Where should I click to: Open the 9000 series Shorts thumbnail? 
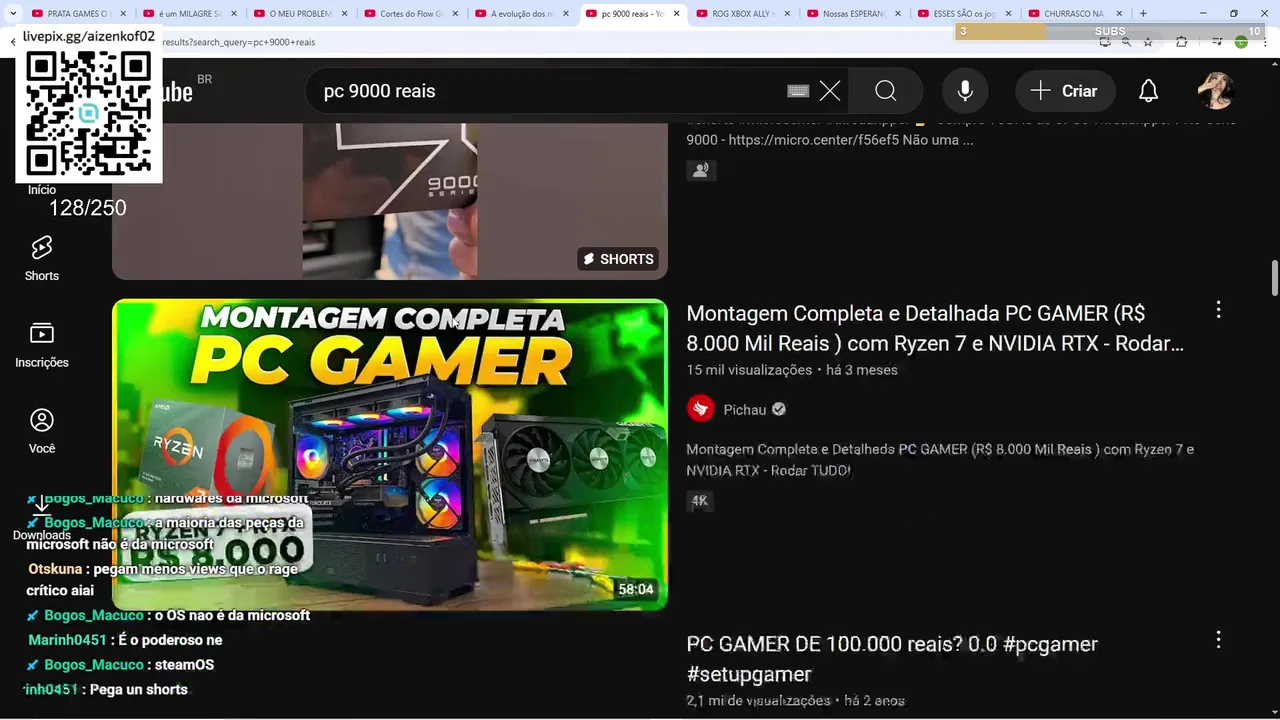[x=390, y=200]
